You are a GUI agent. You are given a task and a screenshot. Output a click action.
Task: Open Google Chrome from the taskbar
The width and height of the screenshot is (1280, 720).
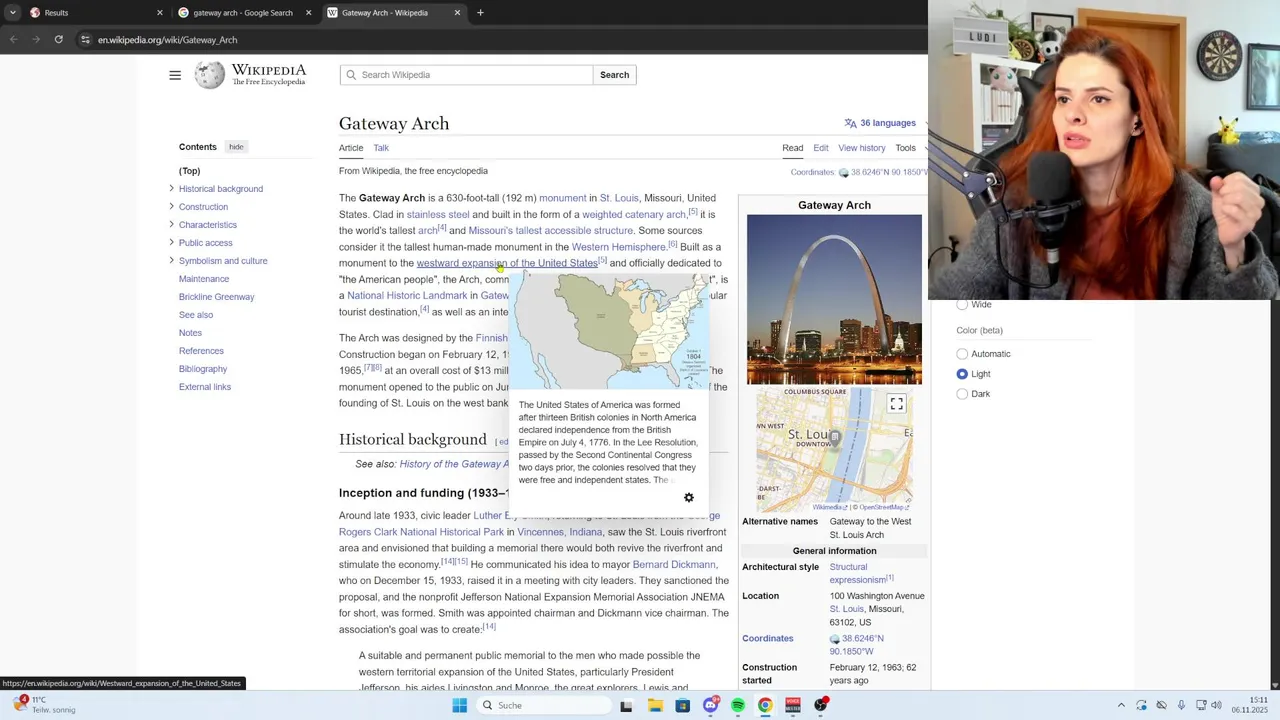click(x=765, y=705)
